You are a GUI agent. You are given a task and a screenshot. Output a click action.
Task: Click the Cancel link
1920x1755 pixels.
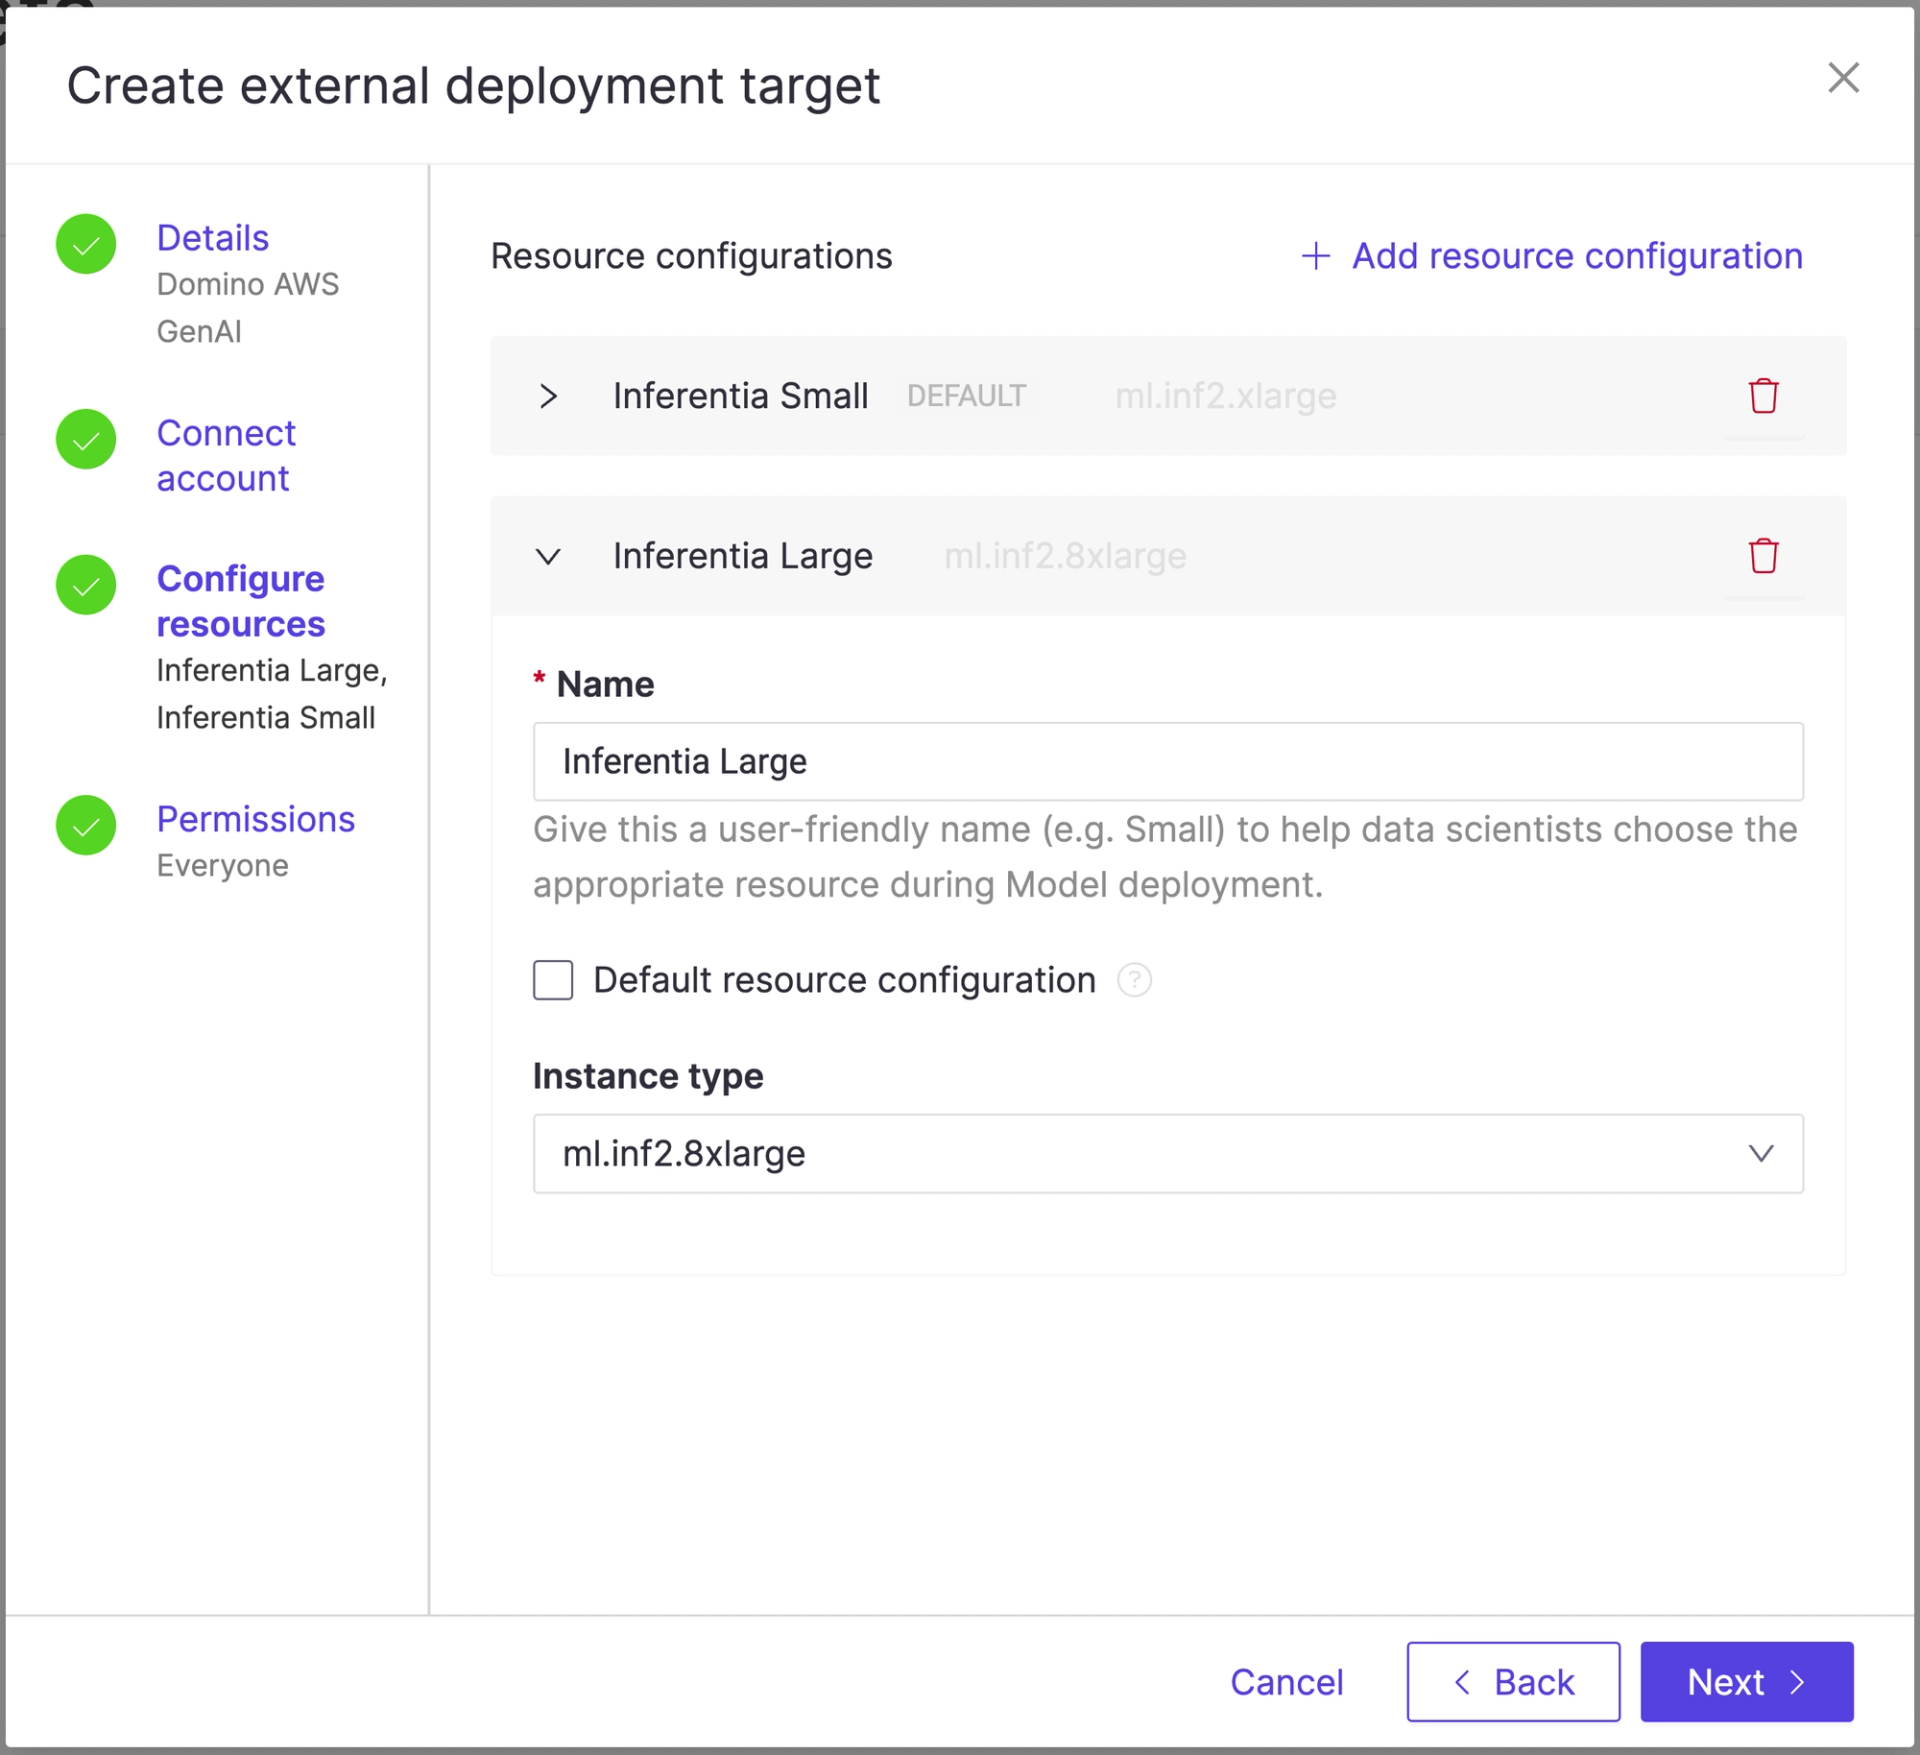pyautogui.click(x=1286, y=1682)
